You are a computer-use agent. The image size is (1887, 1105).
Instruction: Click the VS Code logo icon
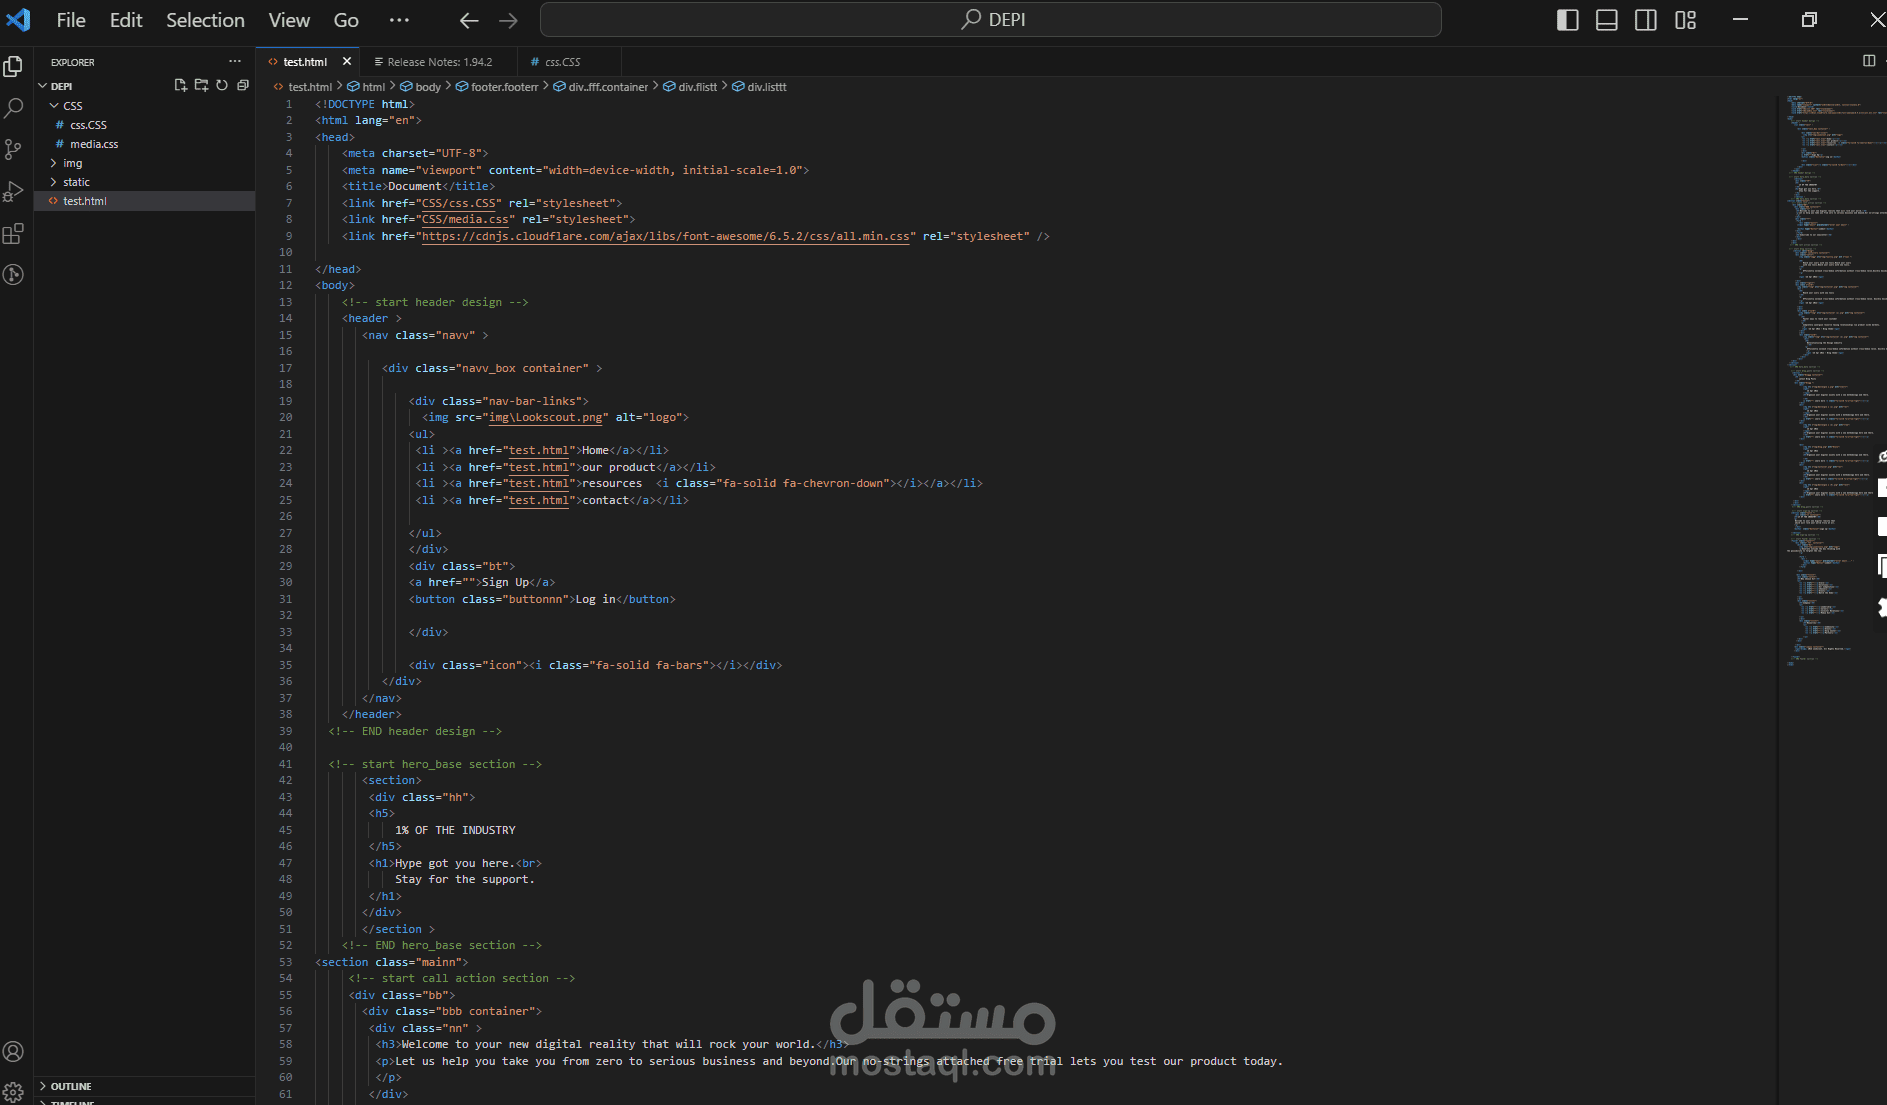click(x=18, y=19)
